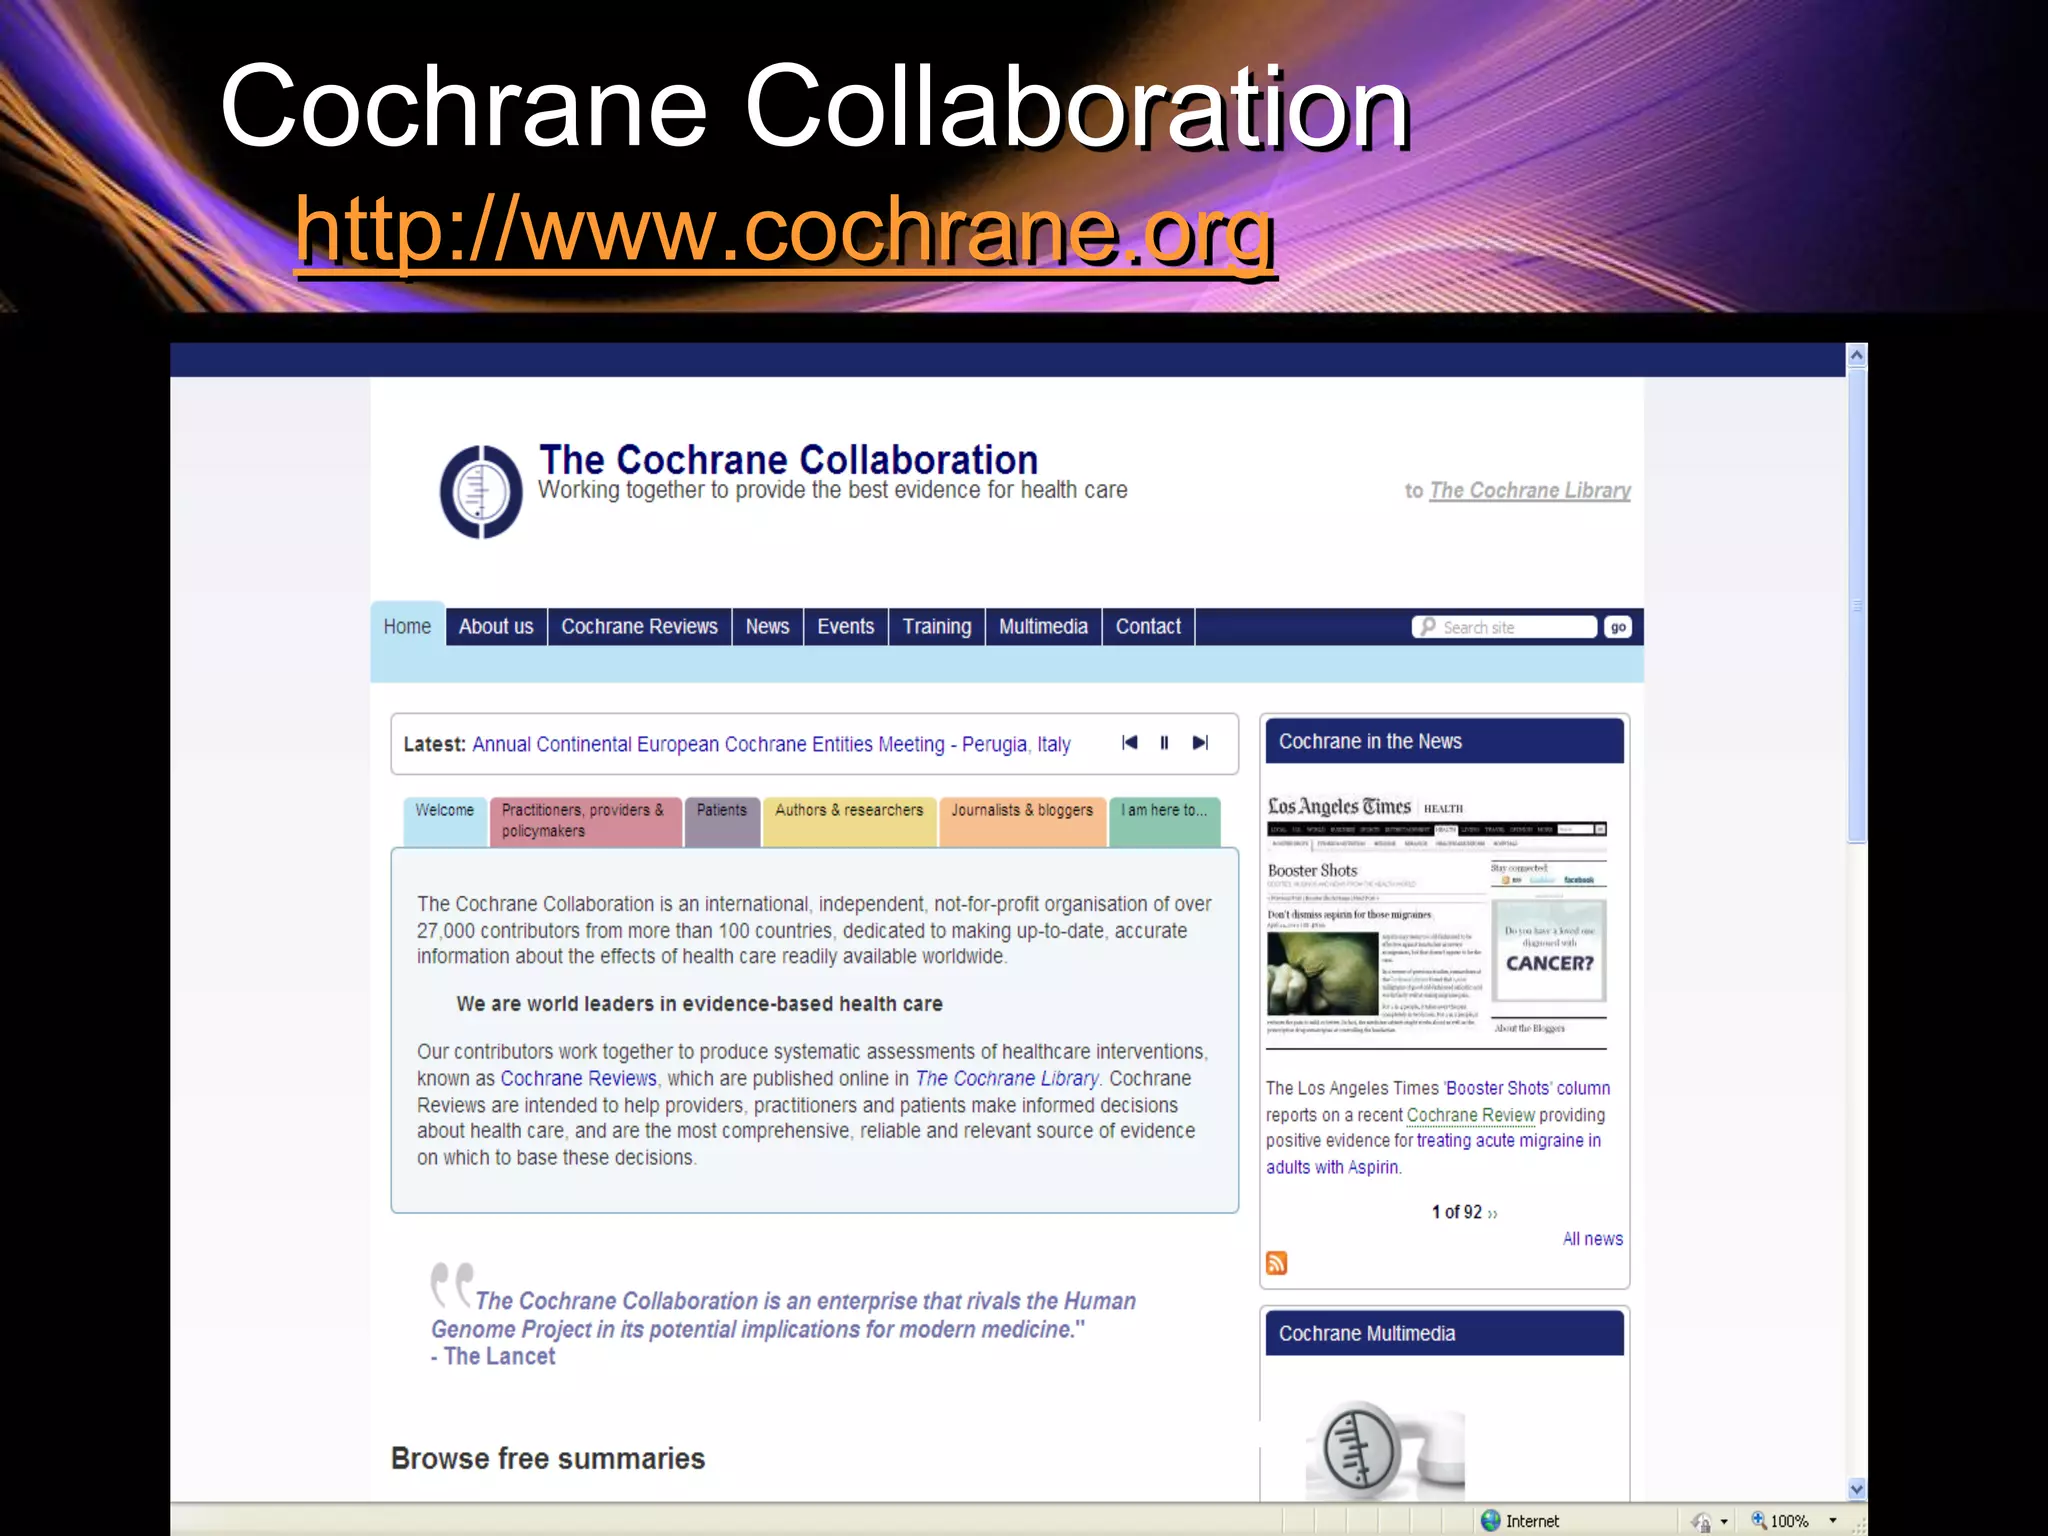
Task: Click the Los Angeles Times article thumbnail
Action: point(1437,921)
